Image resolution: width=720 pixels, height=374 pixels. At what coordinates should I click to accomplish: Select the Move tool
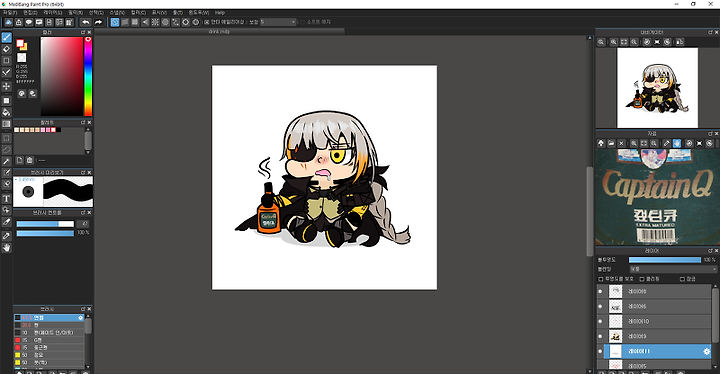[x=6, y=86]
